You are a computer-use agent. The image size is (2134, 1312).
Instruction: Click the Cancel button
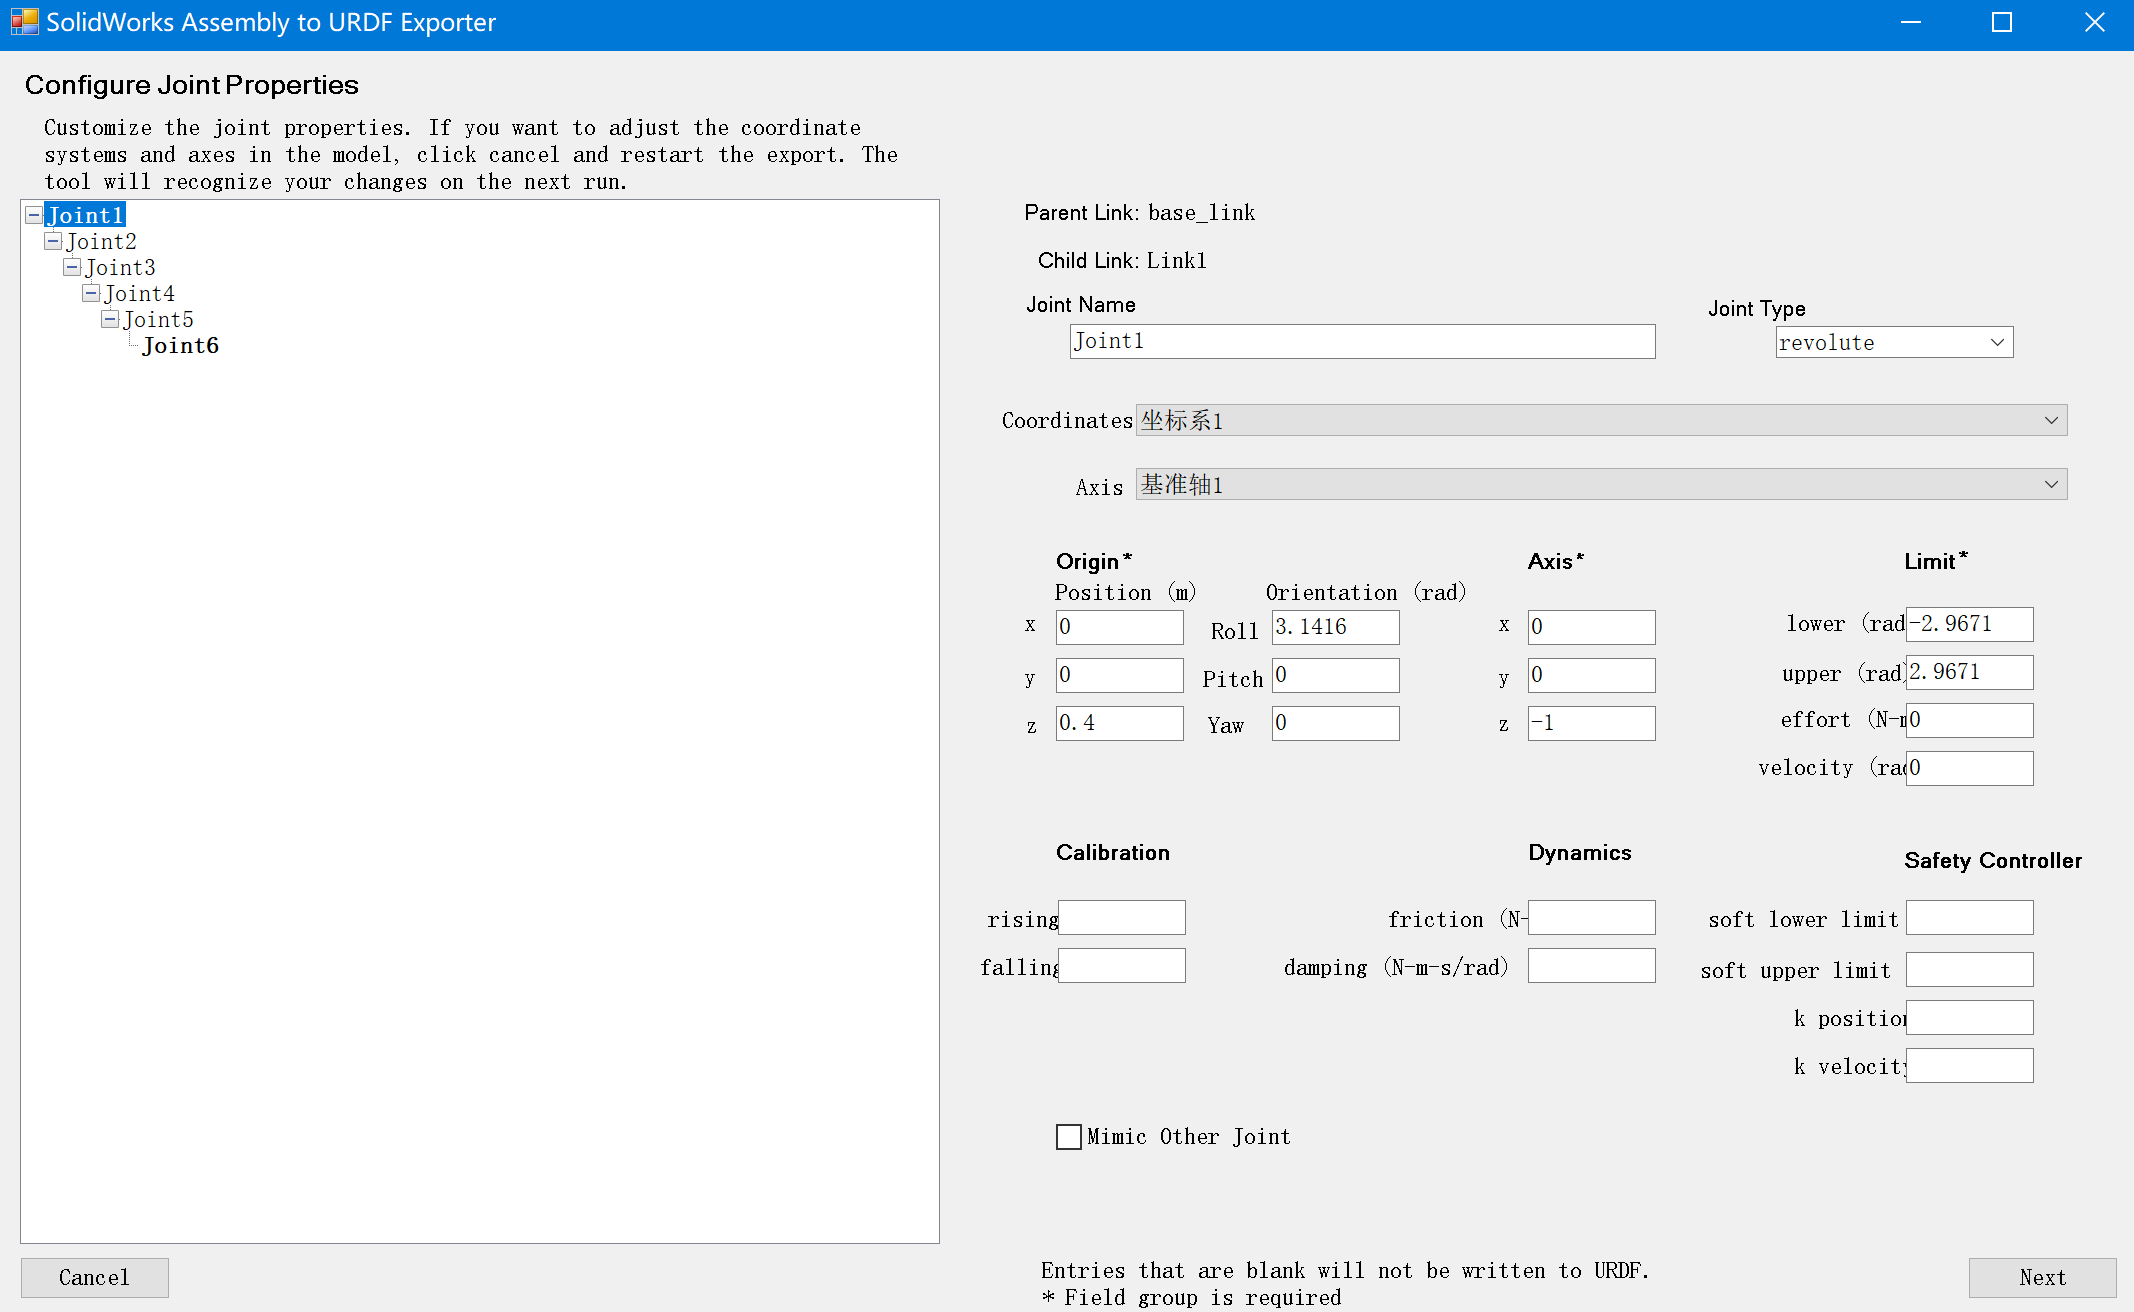click(94, 1277)
